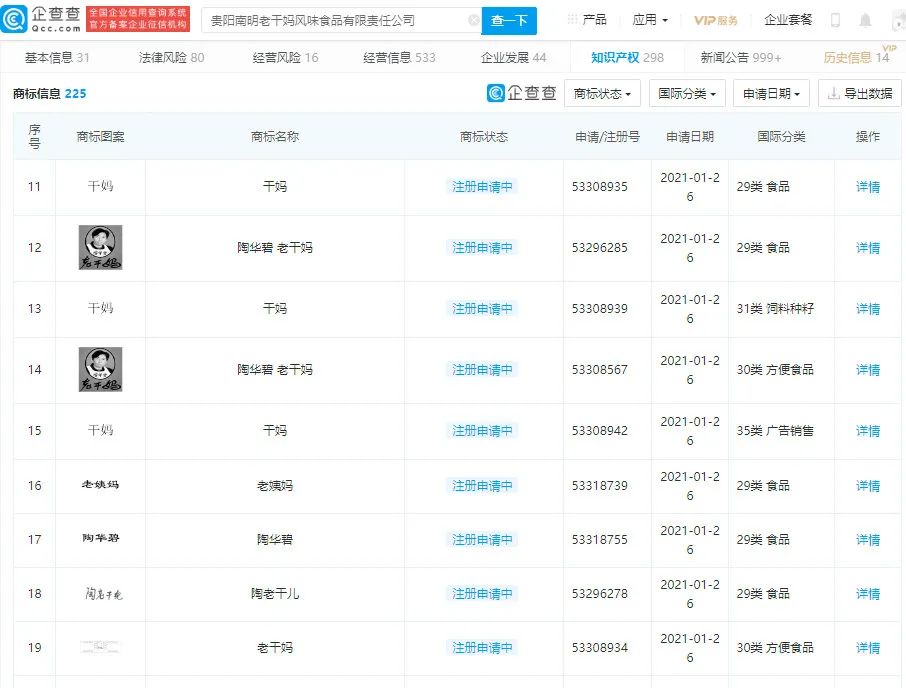Click the 商标名称 column header
Screen dimensions: 906x688
[274, 136]
